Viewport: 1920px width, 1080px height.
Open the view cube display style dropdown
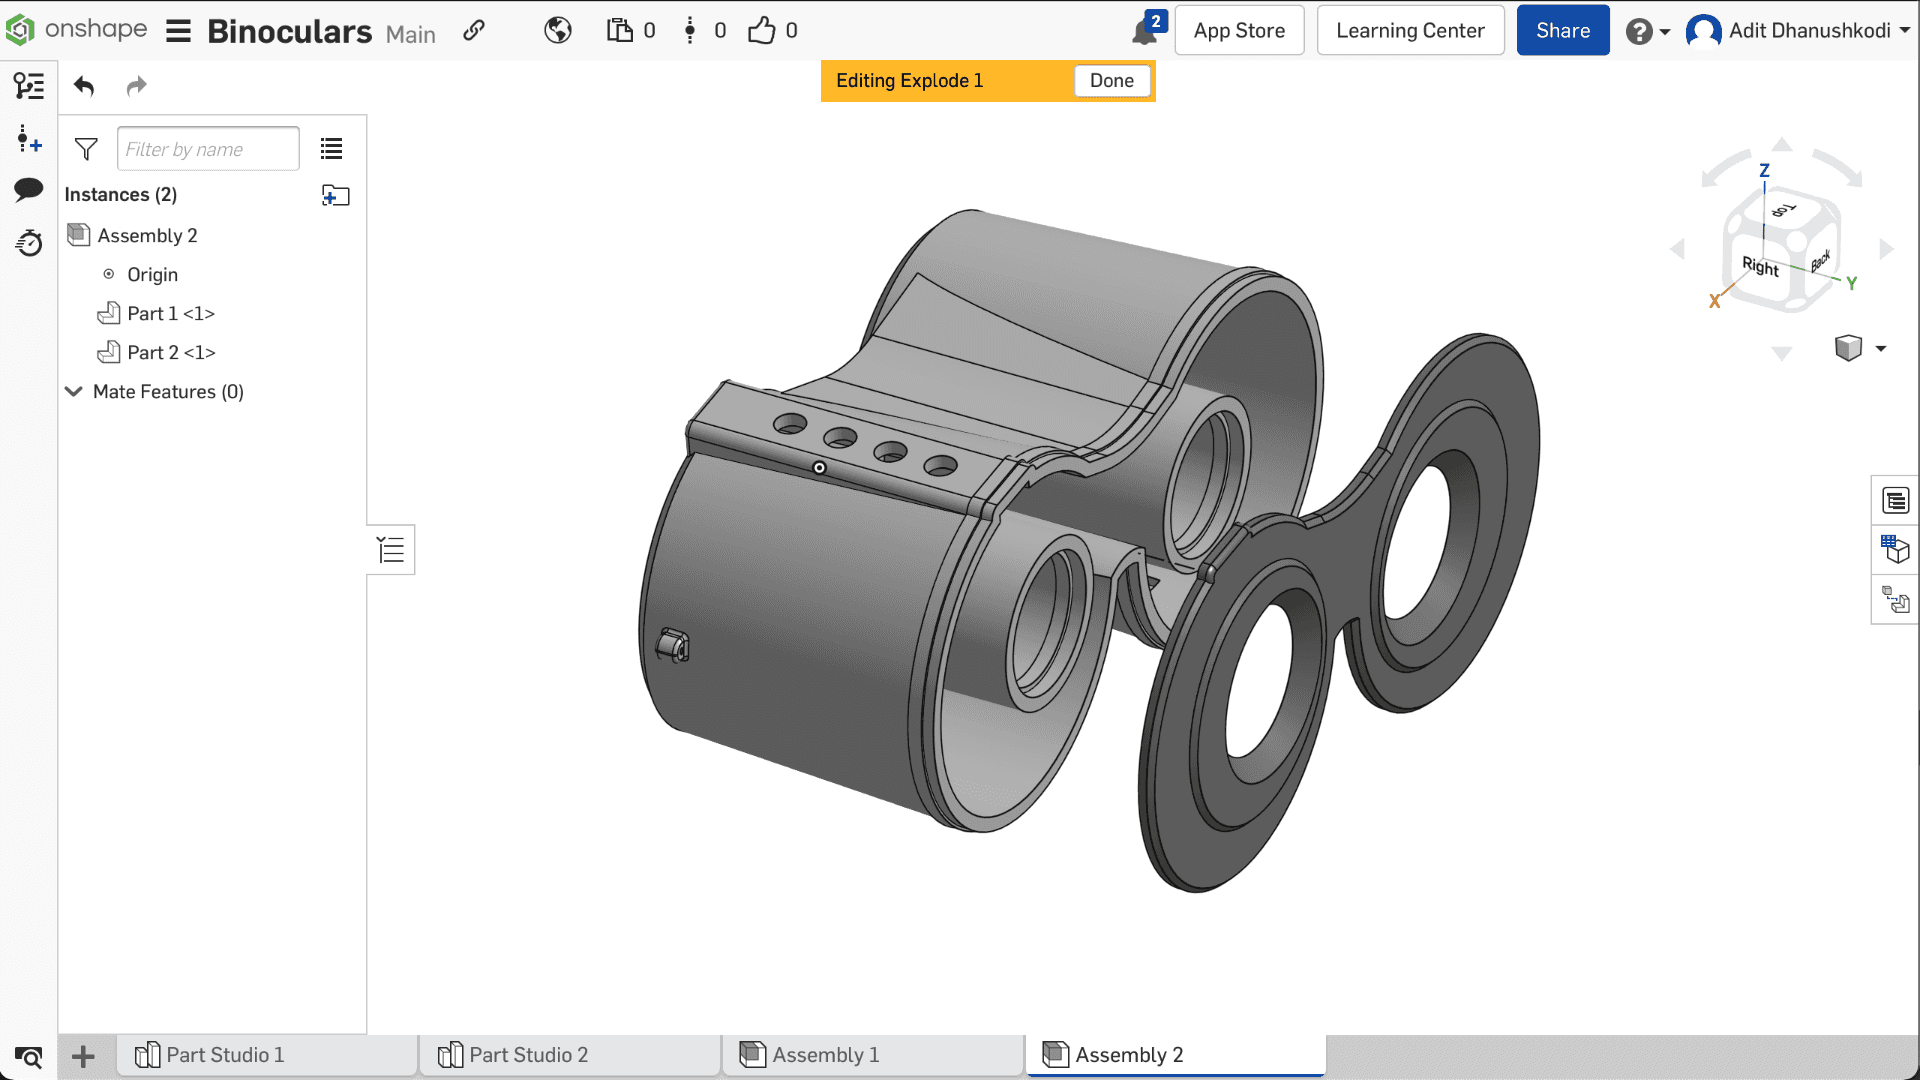pyautogui.click(x=1880, y=348)
